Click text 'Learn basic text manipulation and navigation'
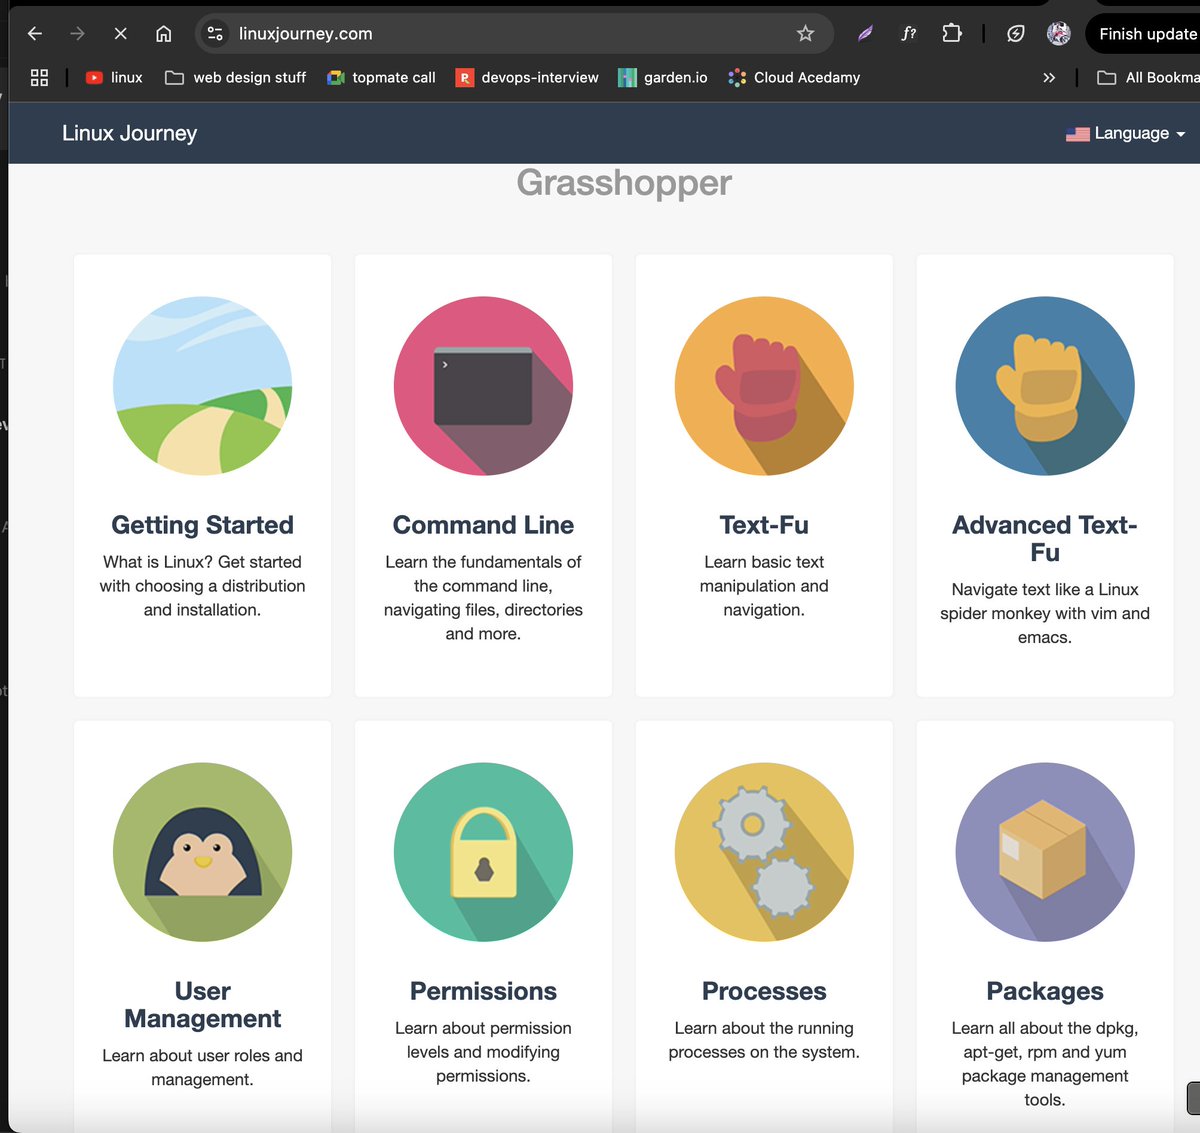1200x1133 pixels. pyautogui.click(x=764, y=586)
